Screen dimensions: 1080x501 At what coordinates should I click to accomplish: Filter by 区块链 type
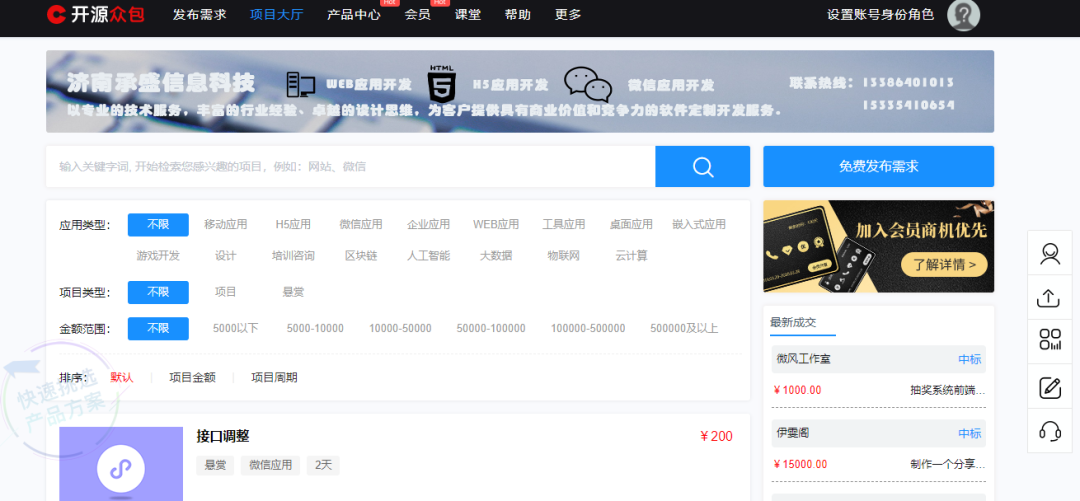pos(361,256)
